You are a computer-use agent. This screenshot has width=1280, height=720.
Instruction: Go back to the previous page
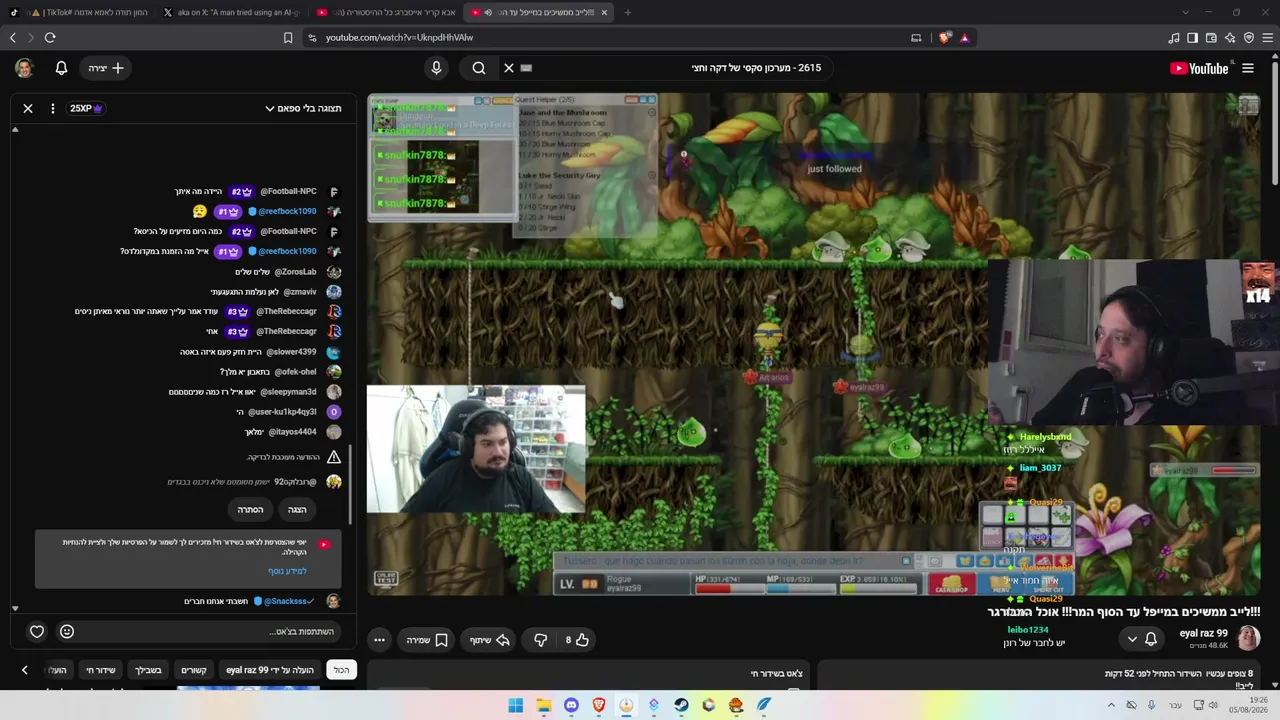12,37
